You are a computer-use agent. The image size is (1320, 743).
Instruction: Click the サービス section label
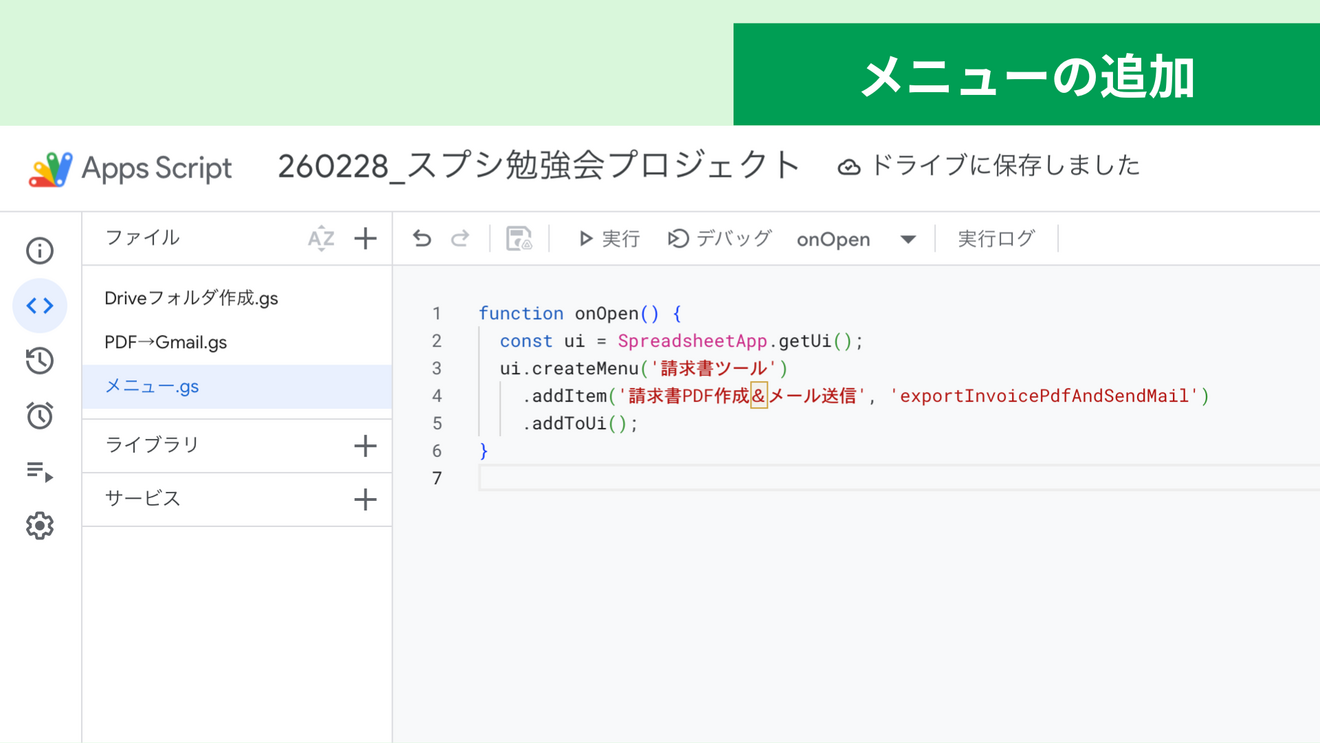pos(142,499)
